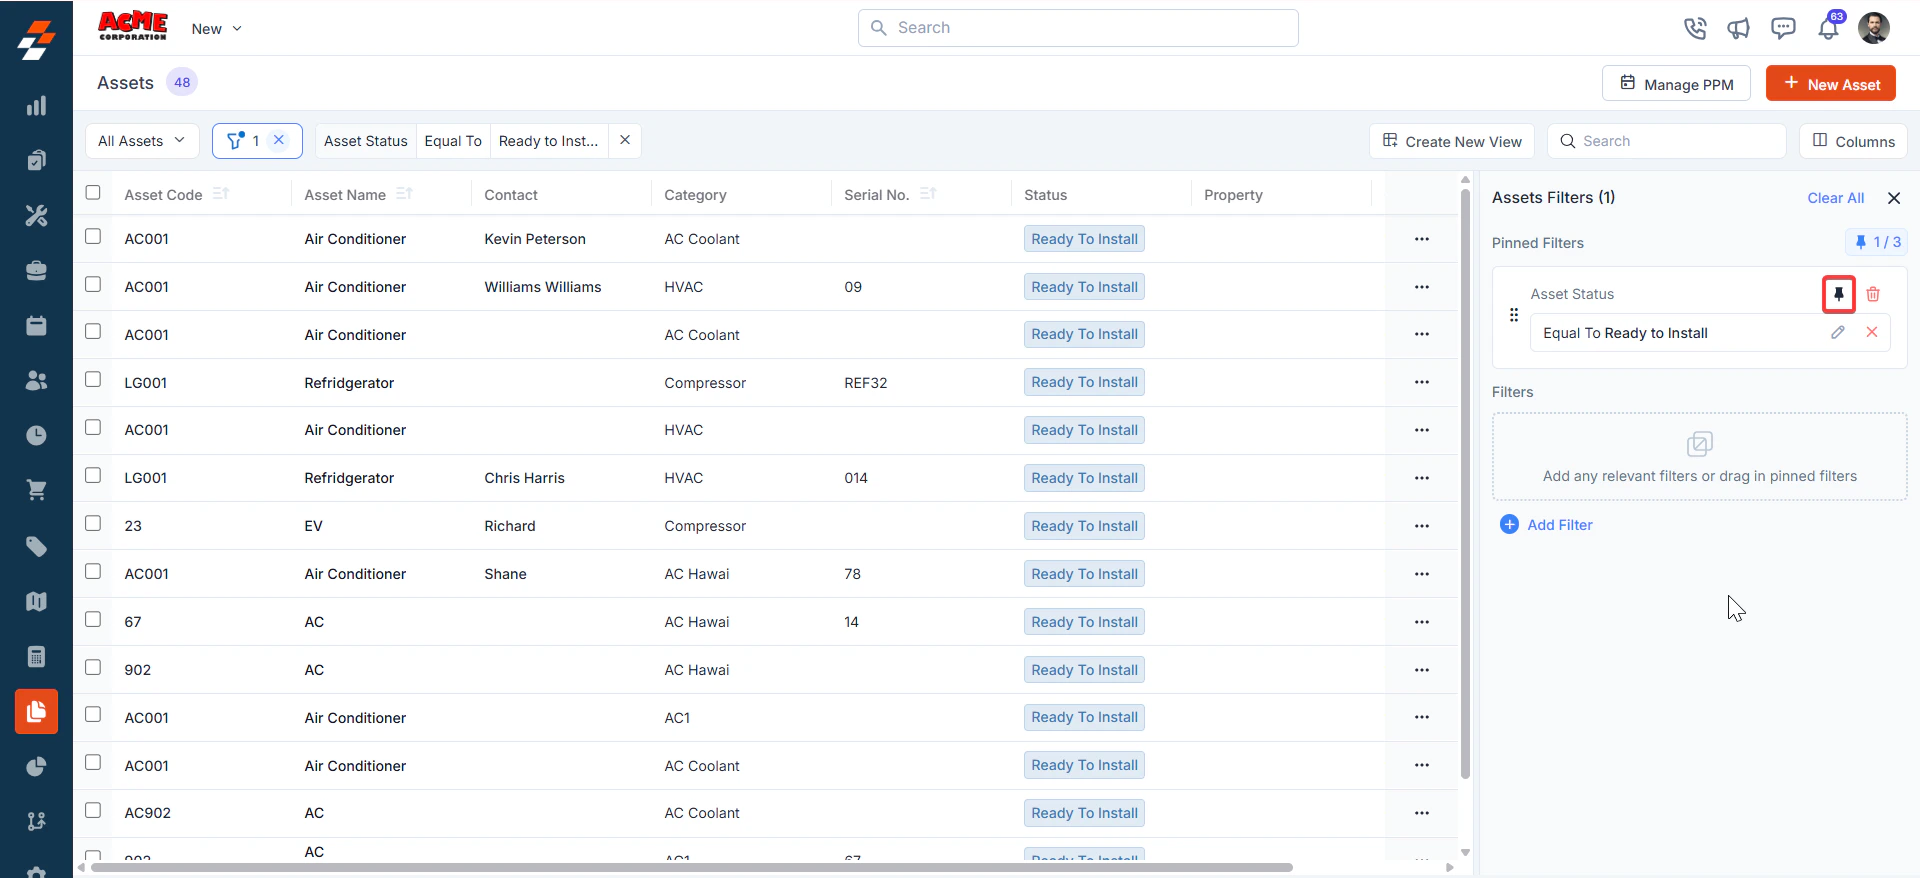Open the tag sidebar icon

(x=36, y=546)
